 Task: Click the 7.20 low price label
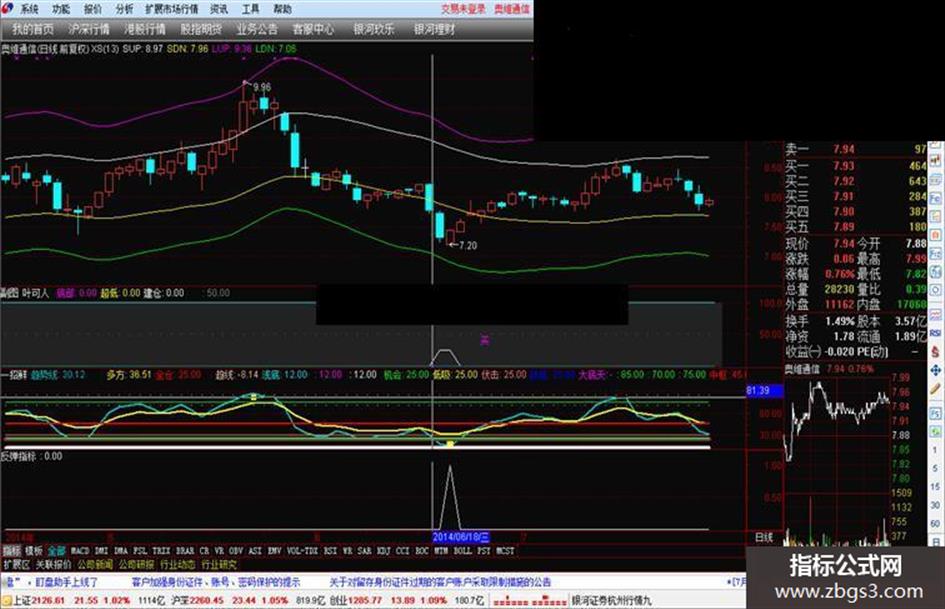point(468,245)
